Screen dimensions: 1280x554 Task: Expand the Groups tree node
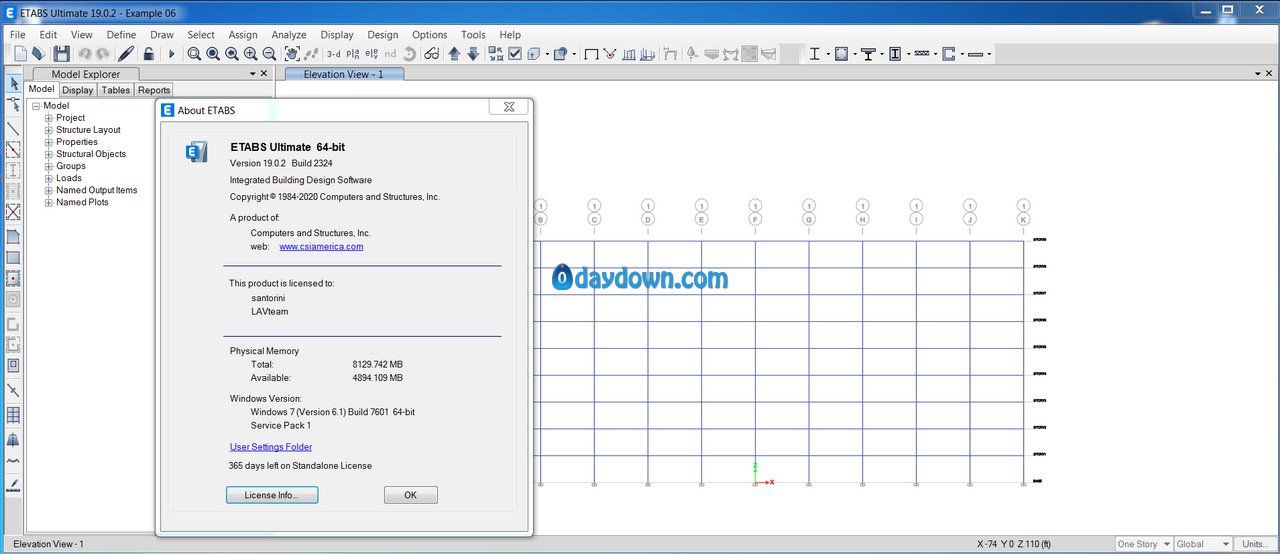coord(48,166)
